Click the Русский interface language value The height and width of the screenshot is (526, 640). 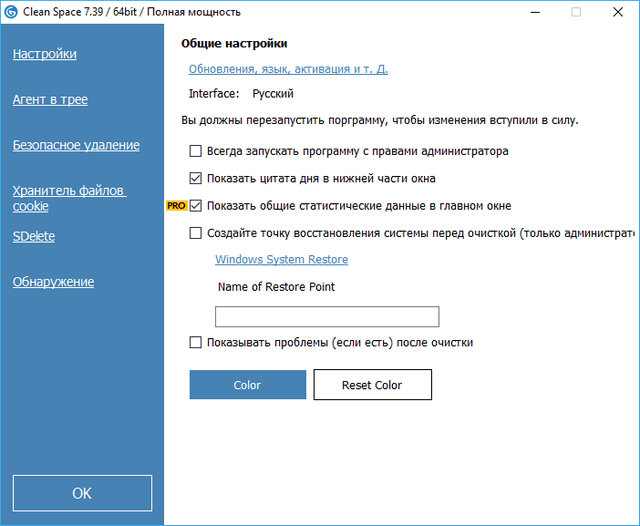(273, 94)
